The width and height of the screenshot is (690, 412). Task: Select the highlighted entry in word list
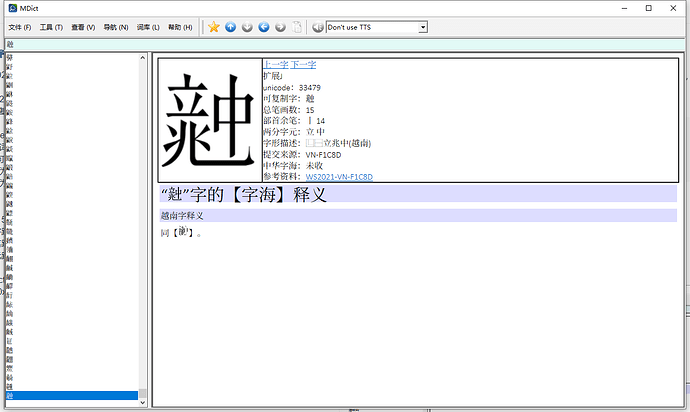point(70,397)
